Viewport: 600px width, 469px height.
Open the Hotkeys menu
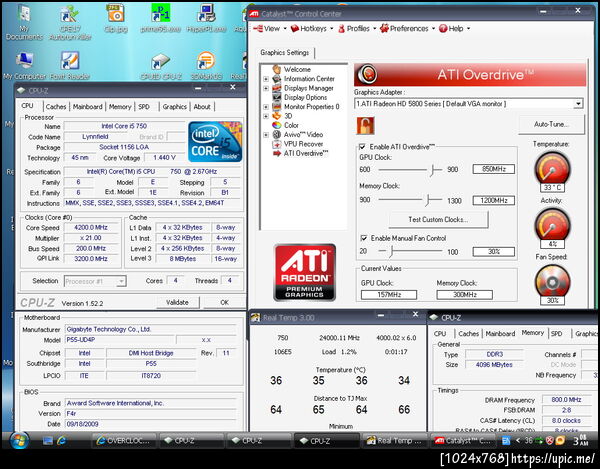(x=311, y=28)
